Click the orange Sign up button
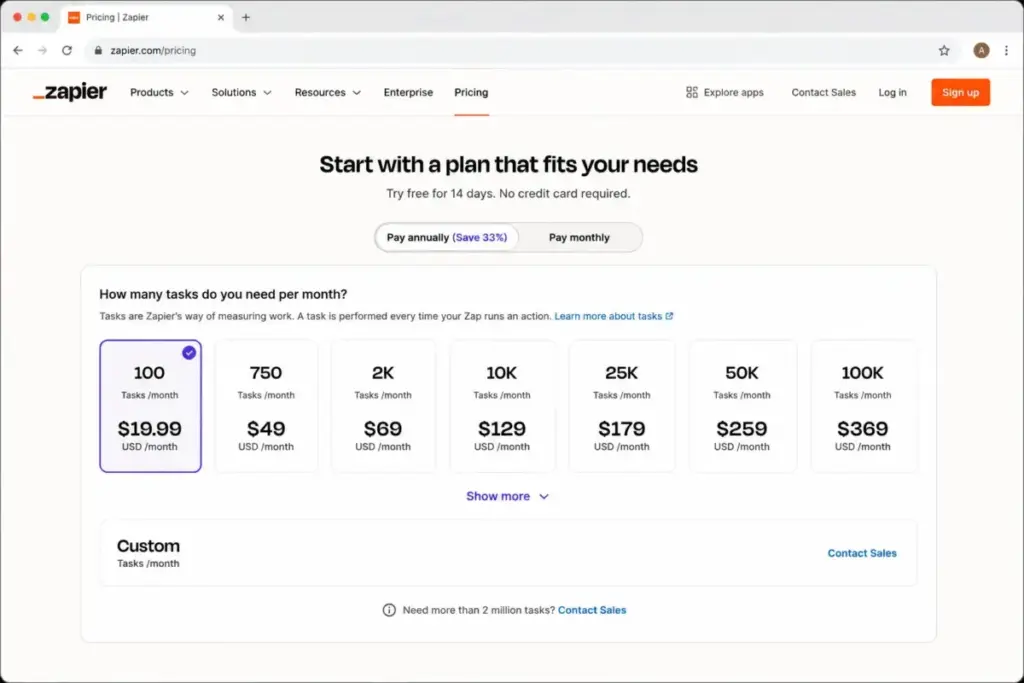The image size is (1024, 683). (960, 92)
